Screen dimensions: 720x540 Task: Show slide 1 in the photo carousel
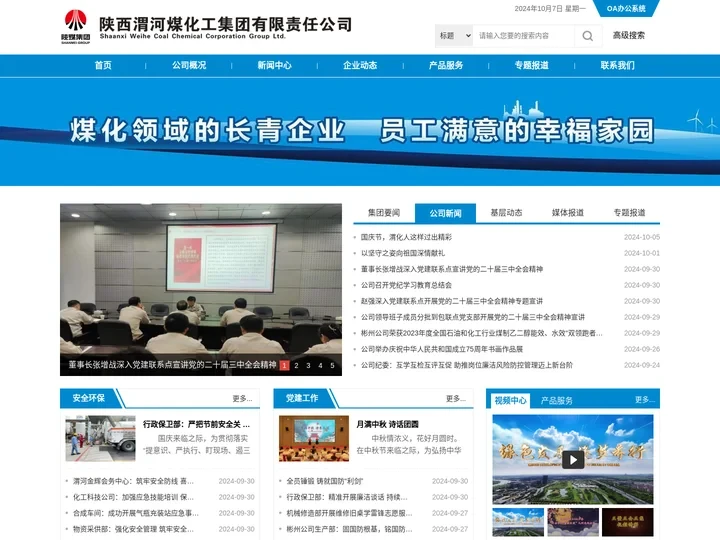tap(284, 366)
